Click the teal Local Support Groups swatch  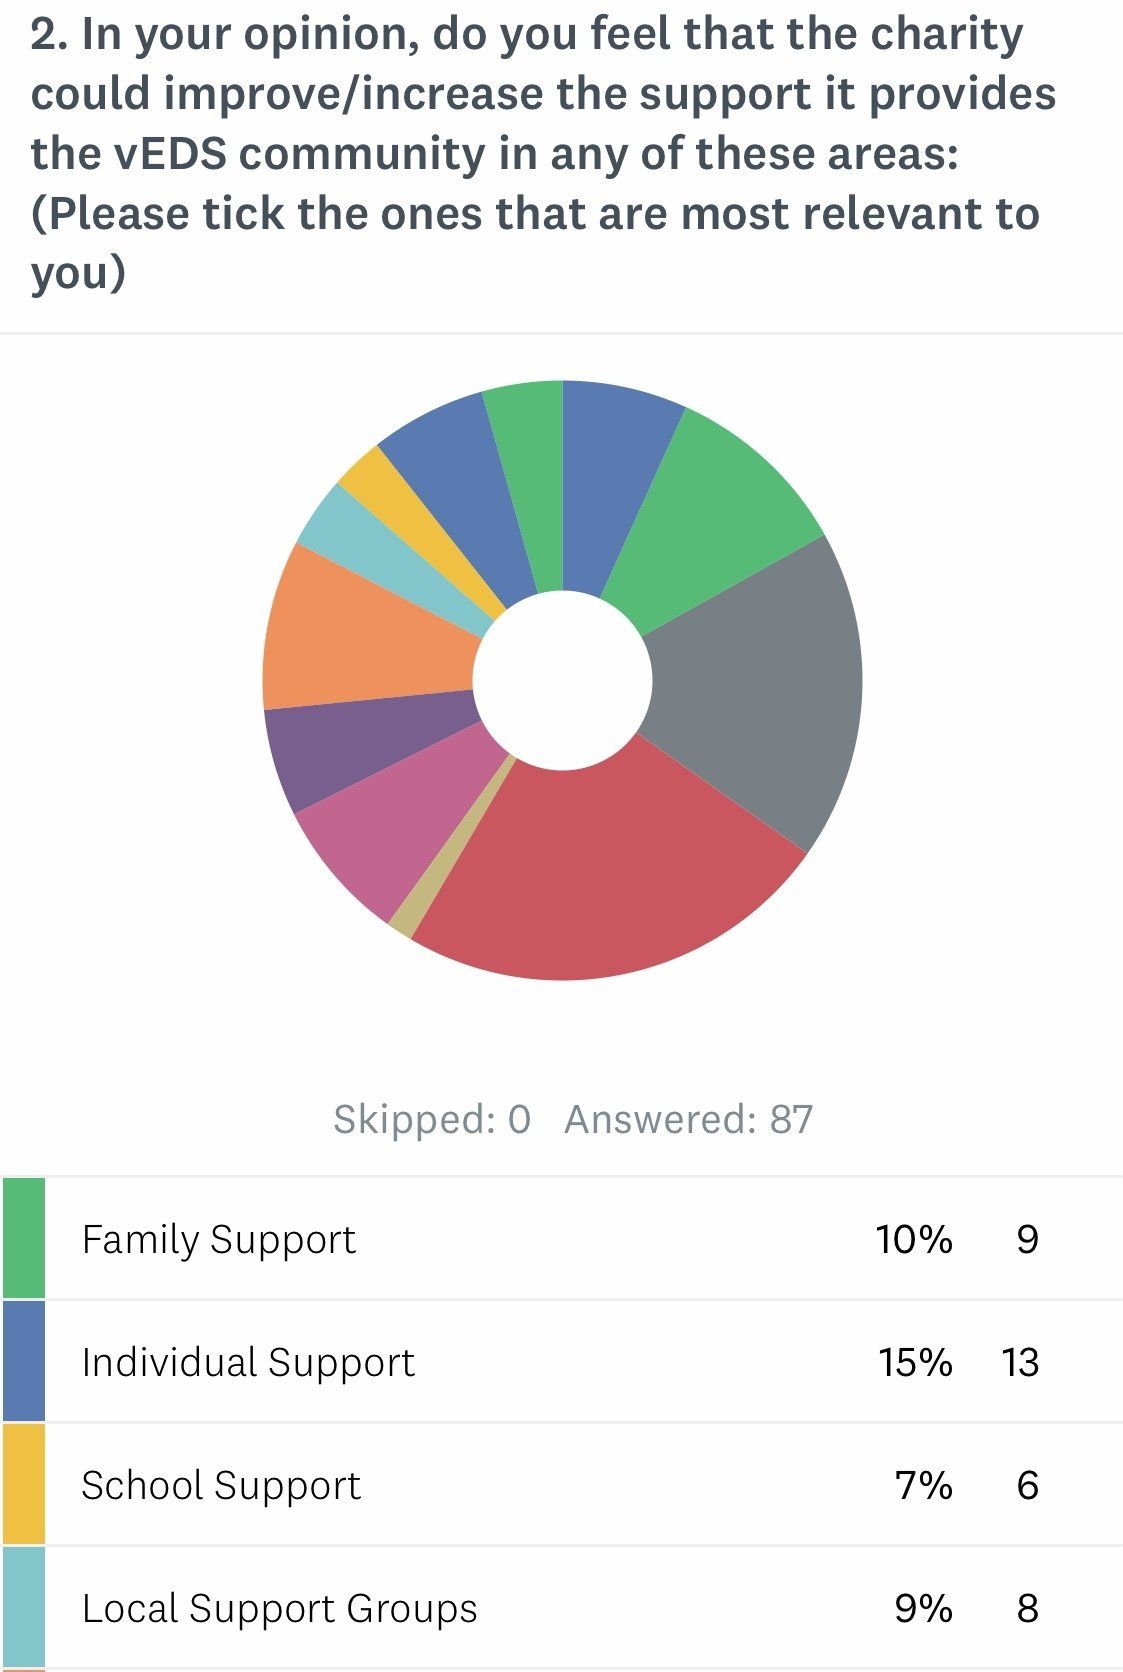pos(24,1607)
